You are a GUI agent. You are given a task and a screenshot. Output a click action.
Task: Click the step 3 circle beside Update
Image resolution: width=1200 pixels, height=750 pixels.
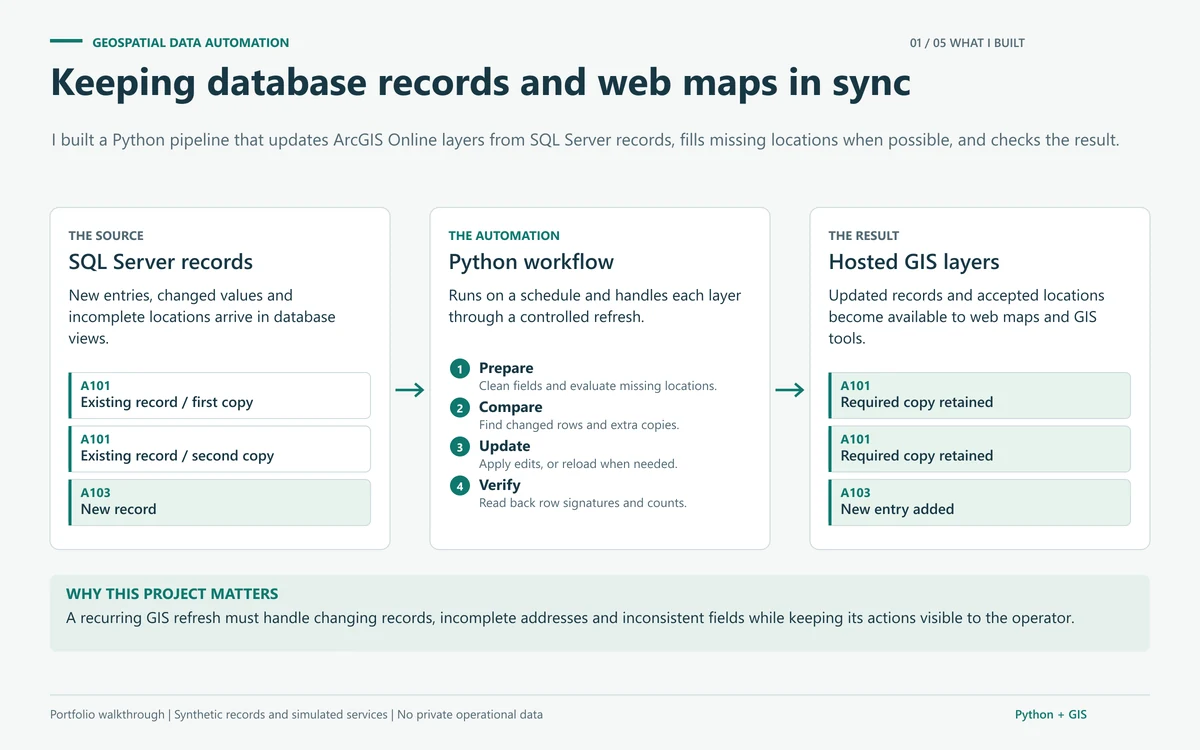tap(460, 447)
